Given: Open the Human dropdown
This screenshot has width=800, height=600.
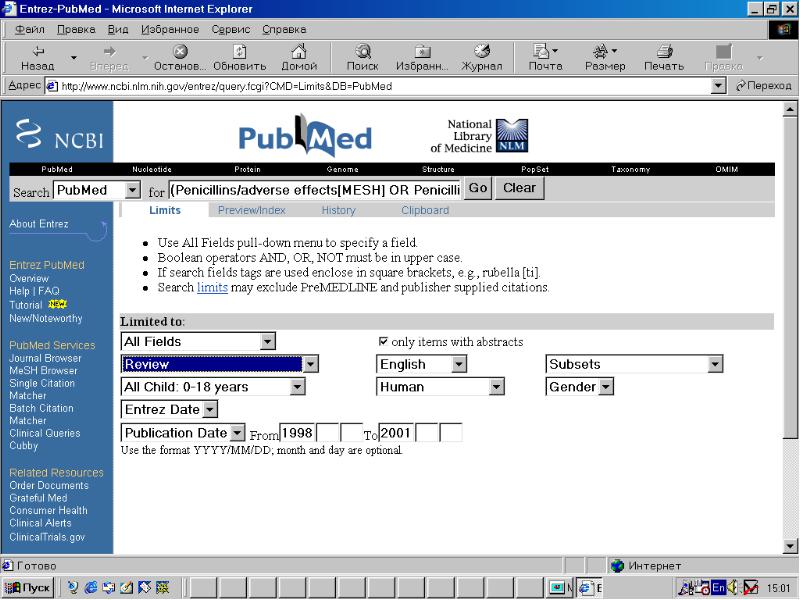Looking at the screenshot, I should pyautogui.click(x=440, y=387).
